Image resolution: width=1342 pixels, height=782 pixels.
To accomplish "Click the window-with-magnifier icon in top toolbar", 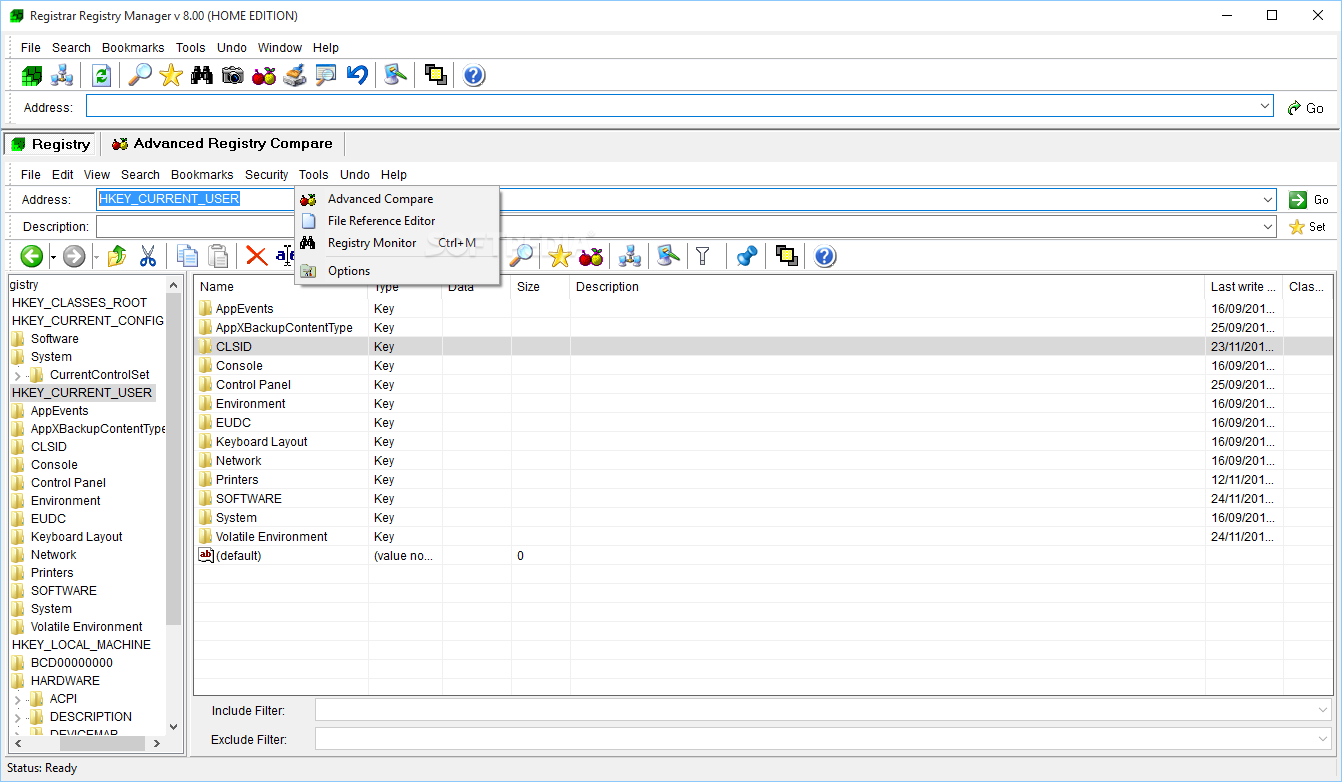I will pyautogui.click(x=326, y=75).
